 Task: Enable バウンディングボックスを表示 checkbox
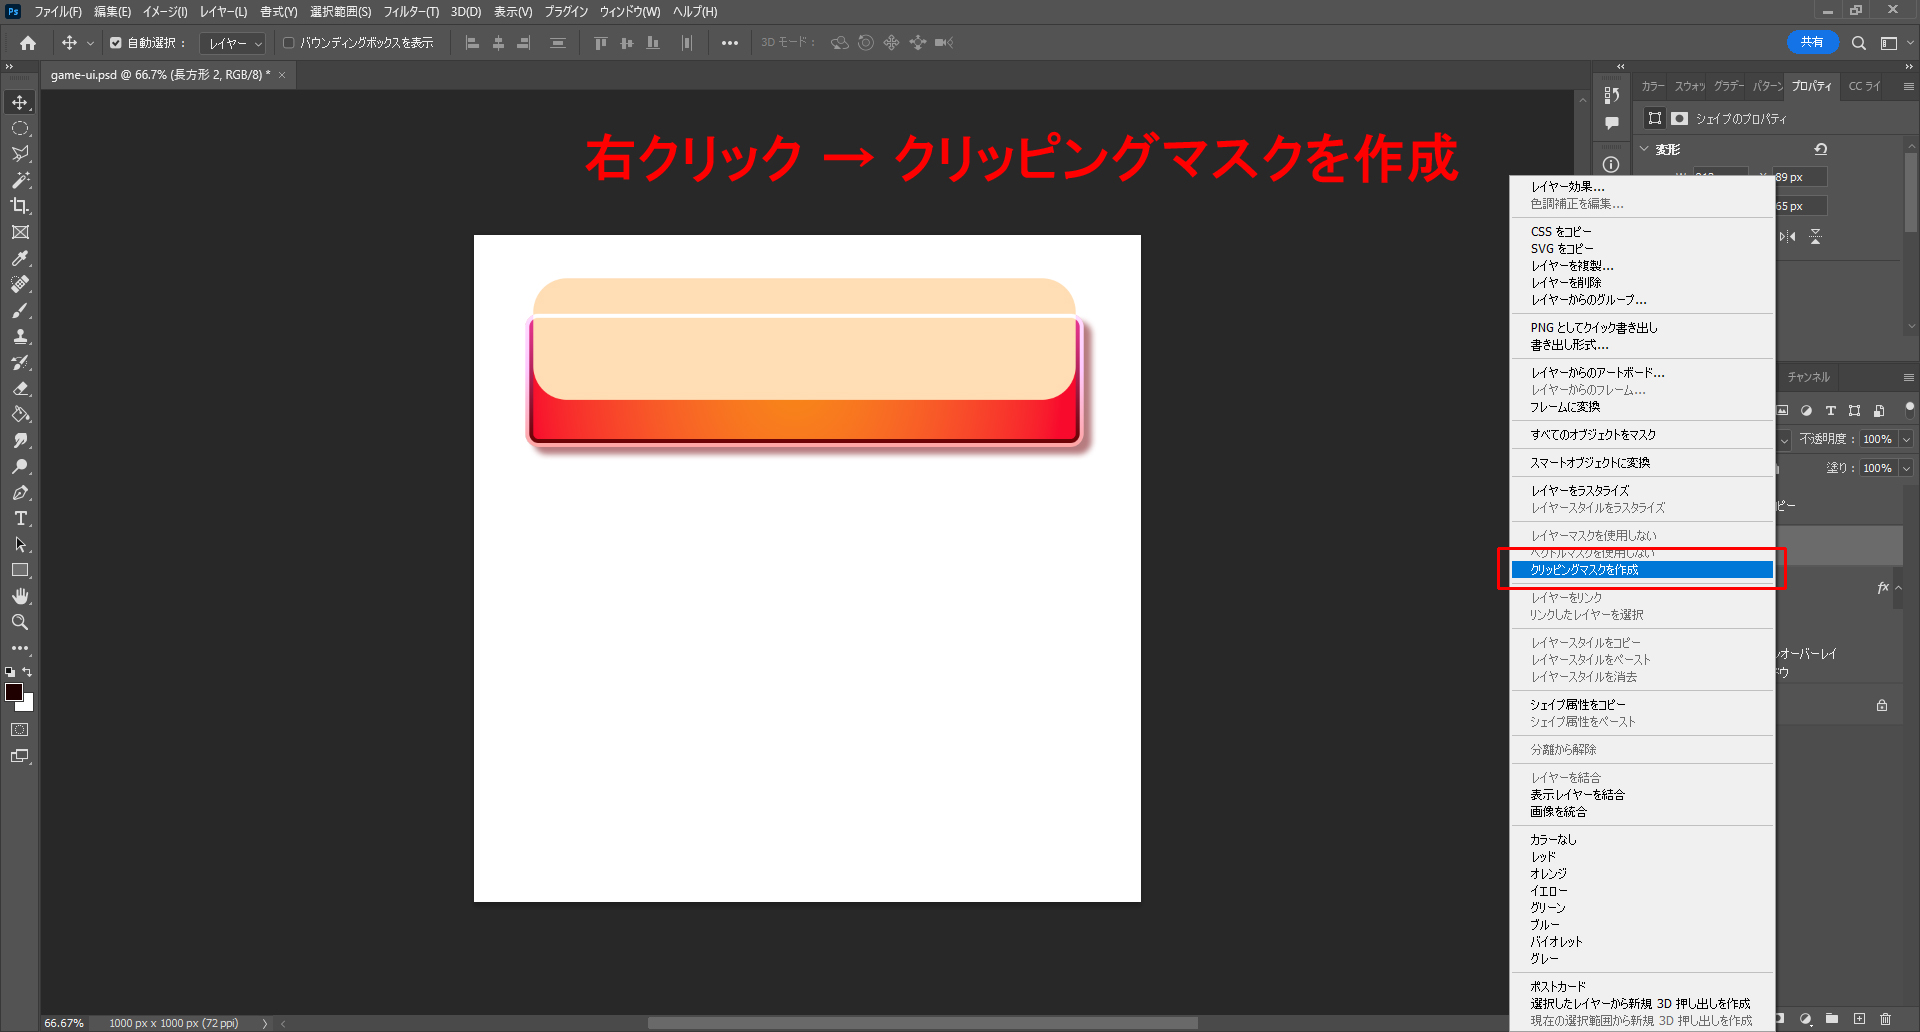click(289, 43)
